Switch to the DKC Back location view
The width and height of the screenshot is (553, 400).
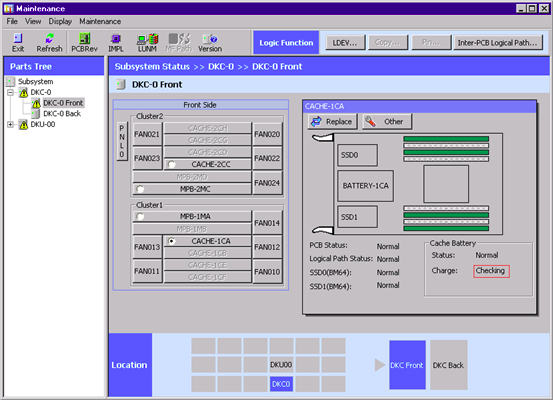point(449,365)
